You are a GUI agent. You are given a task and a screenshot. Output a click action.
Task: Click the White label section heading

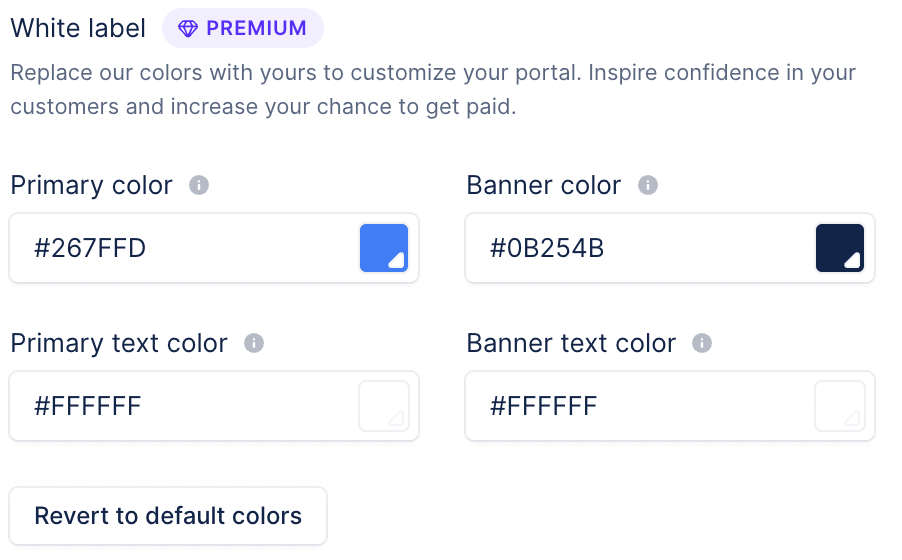pyautogui.click(x=78, y=29)
